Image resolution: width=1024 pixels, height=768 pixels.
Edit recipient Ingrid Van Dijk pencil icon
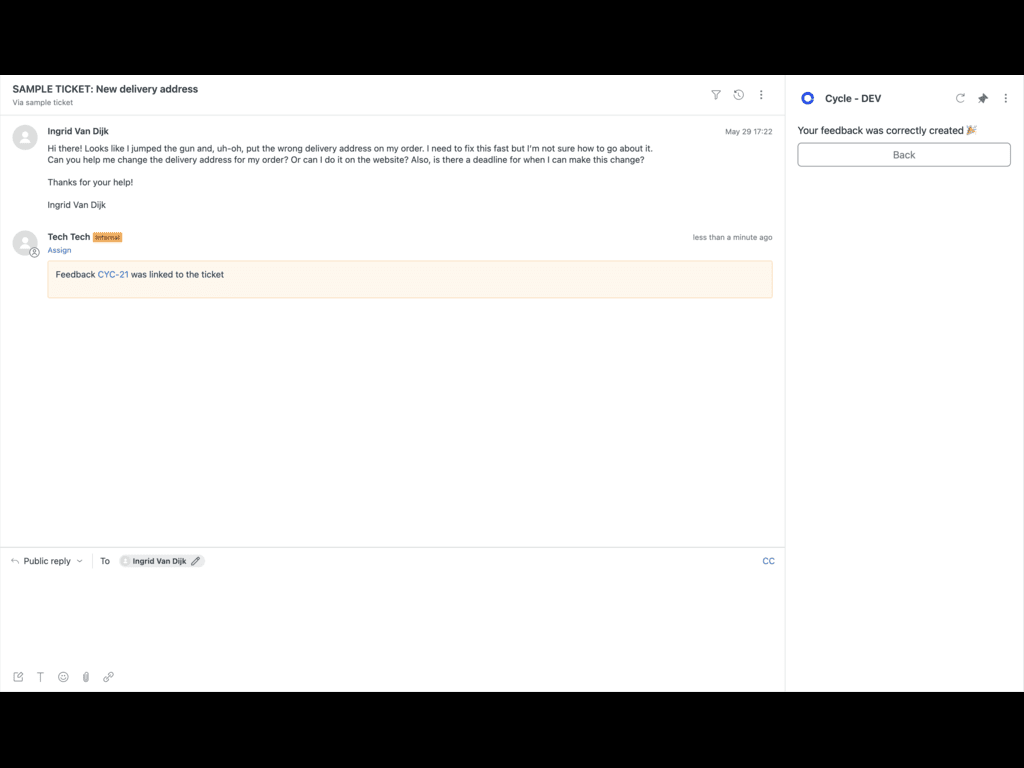196,561
